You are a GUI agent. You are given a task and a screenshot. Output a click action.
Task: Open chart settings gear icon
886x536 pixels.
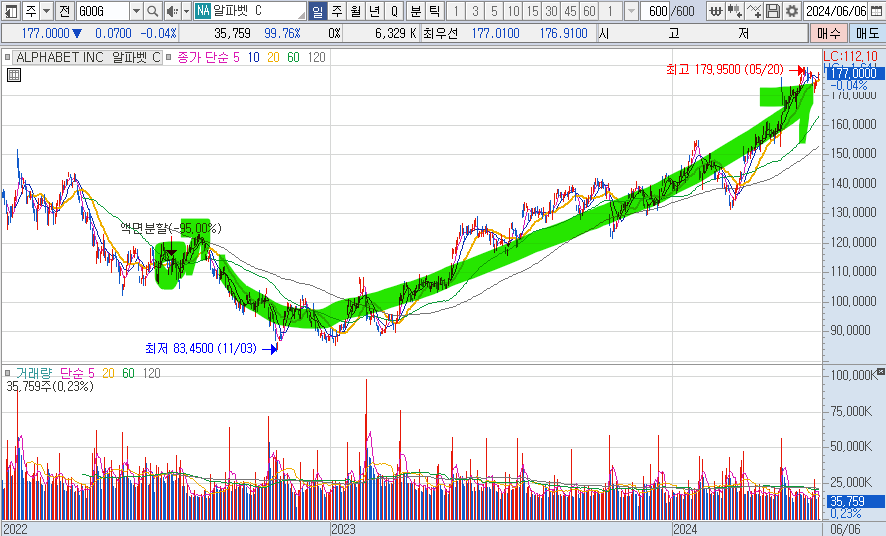coord(792,11)
